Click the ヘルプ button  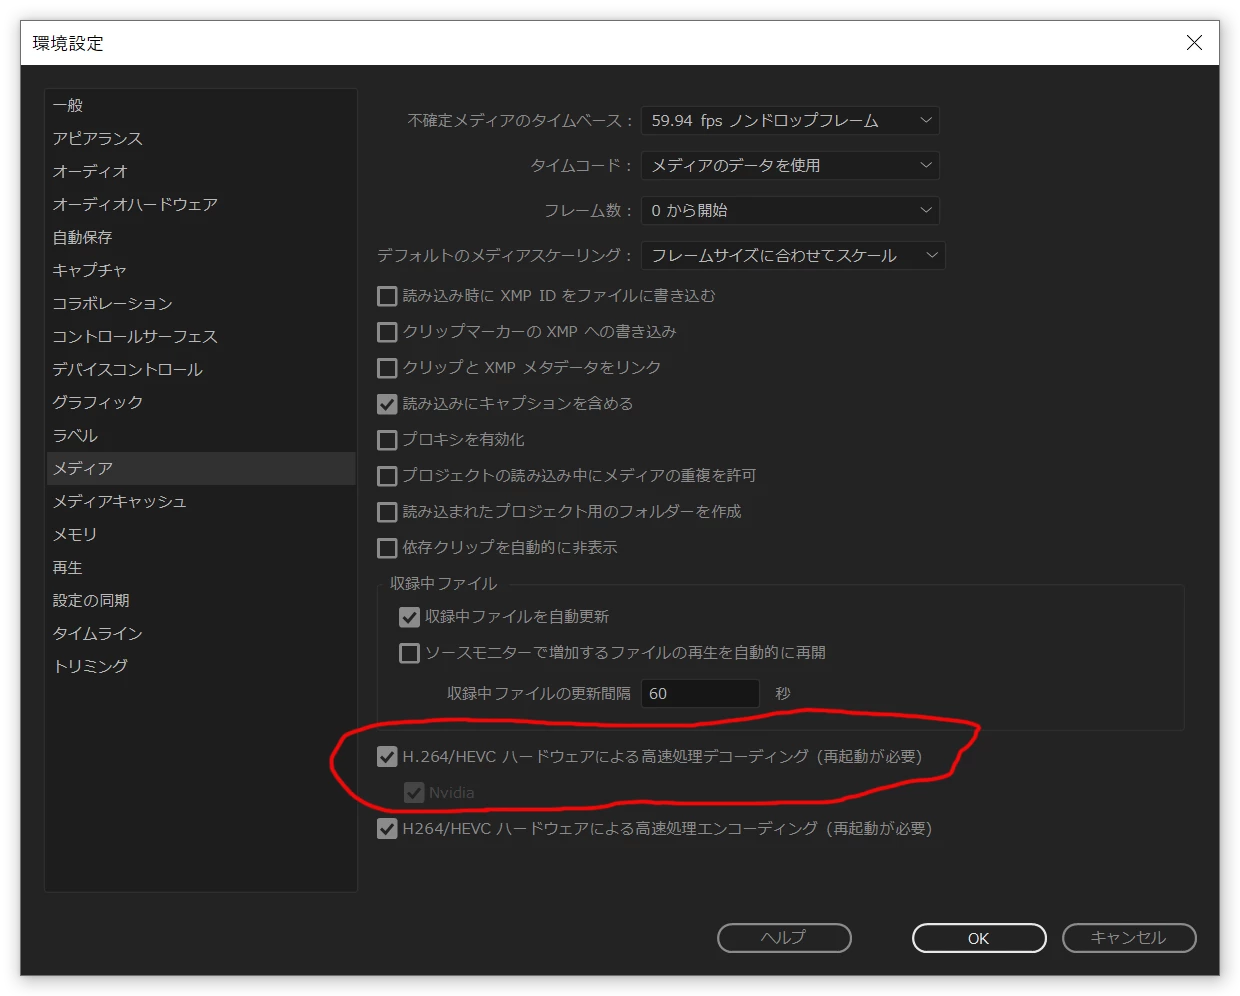784,938
